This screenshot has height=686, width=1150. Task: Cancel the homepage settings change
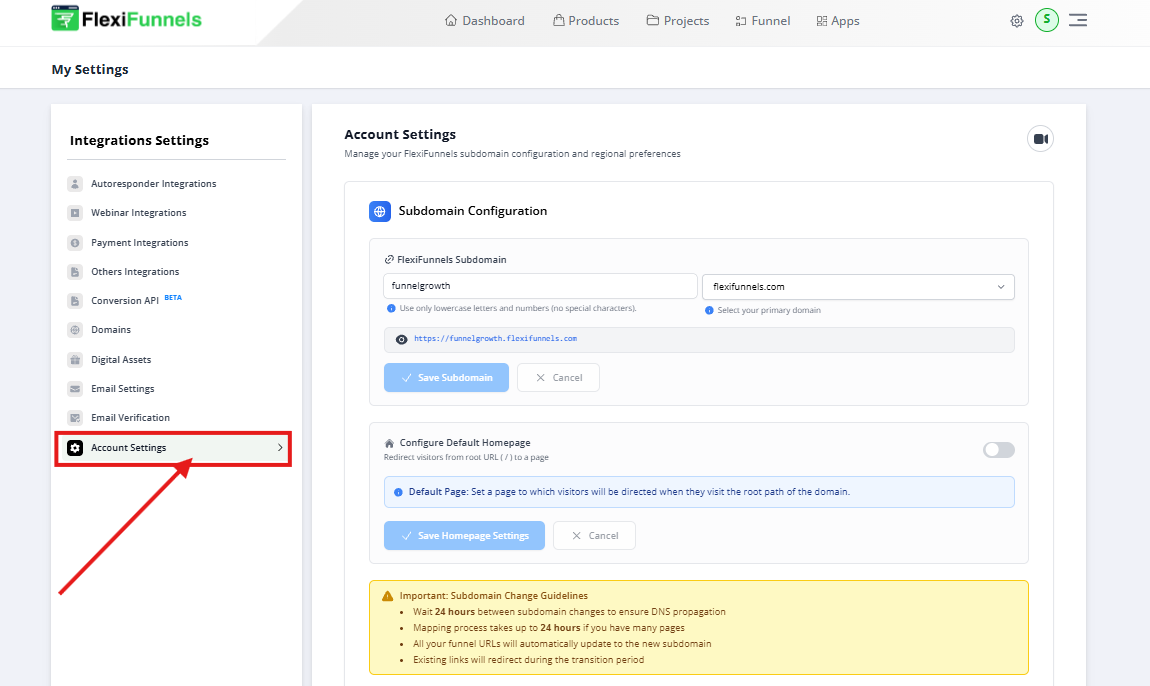tap(594, 536)
